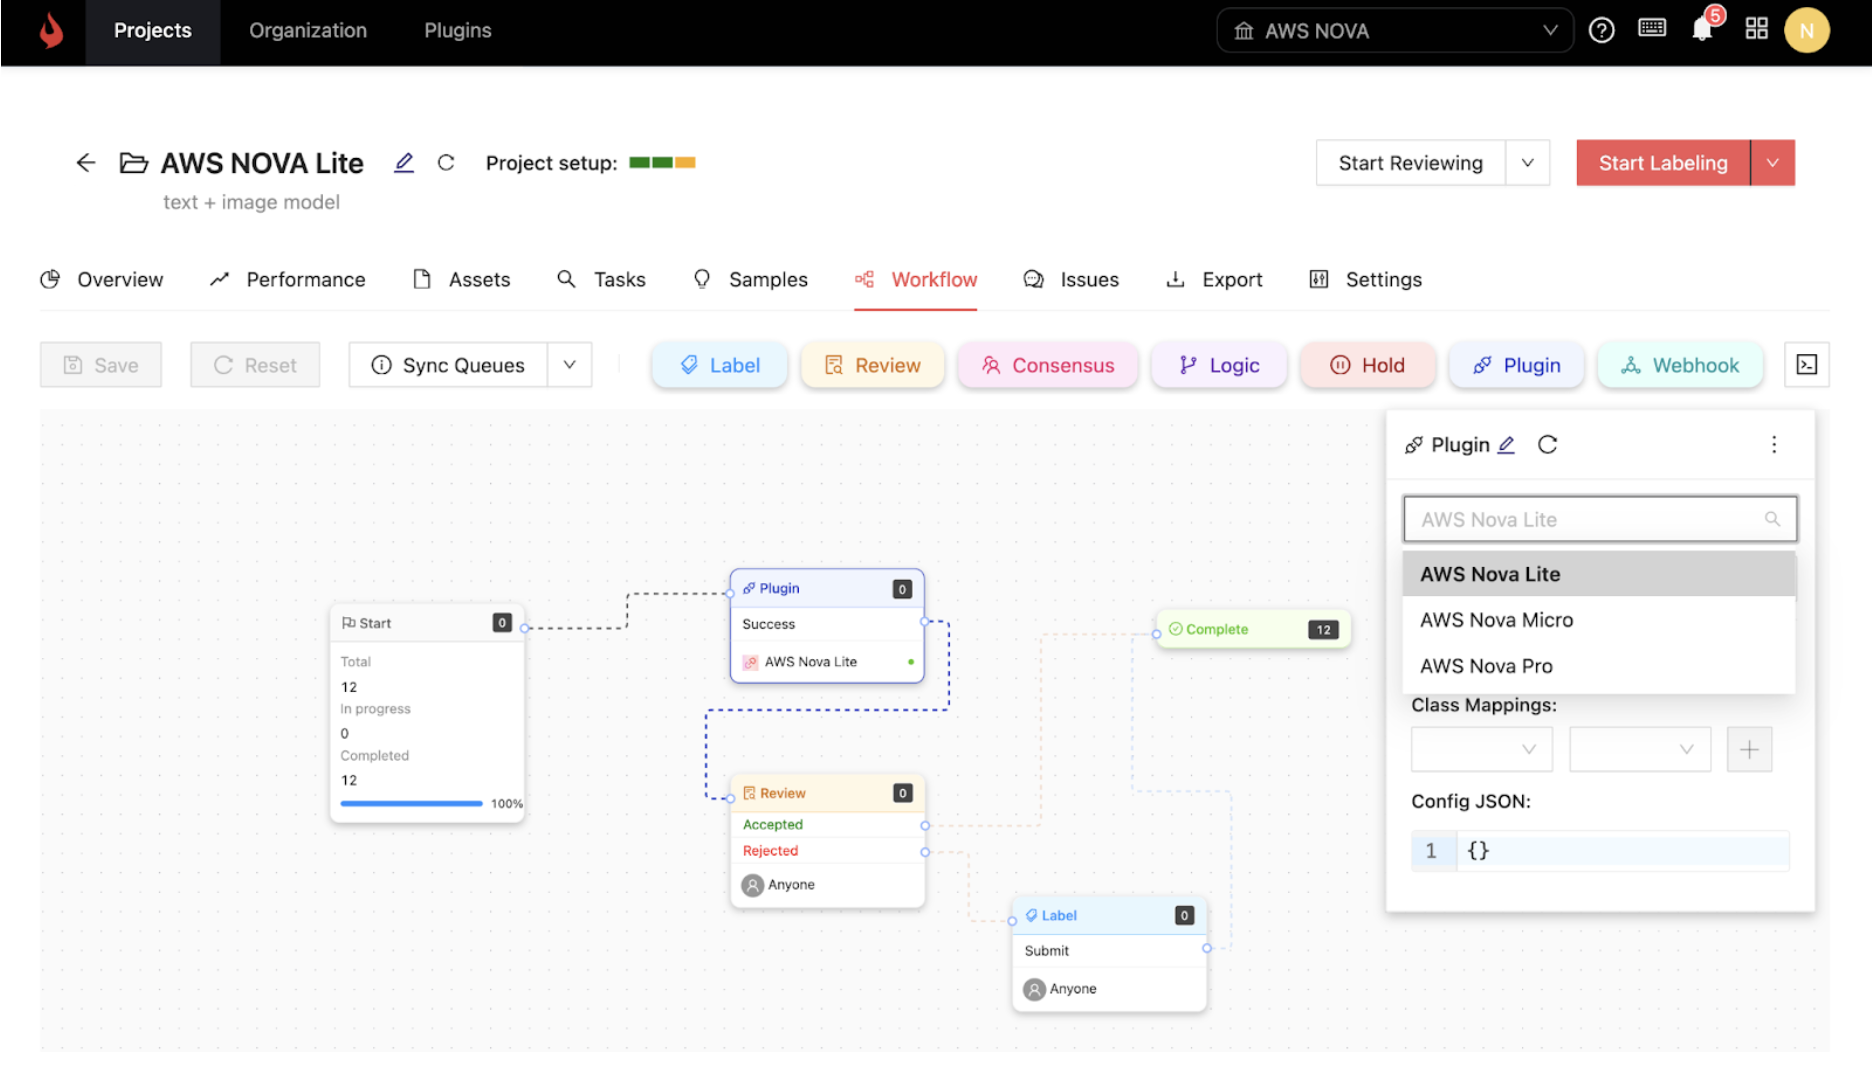1872x1070 pixels.
Task: Open second Class Mappings dropdown
Action: tap(1640, 749)
